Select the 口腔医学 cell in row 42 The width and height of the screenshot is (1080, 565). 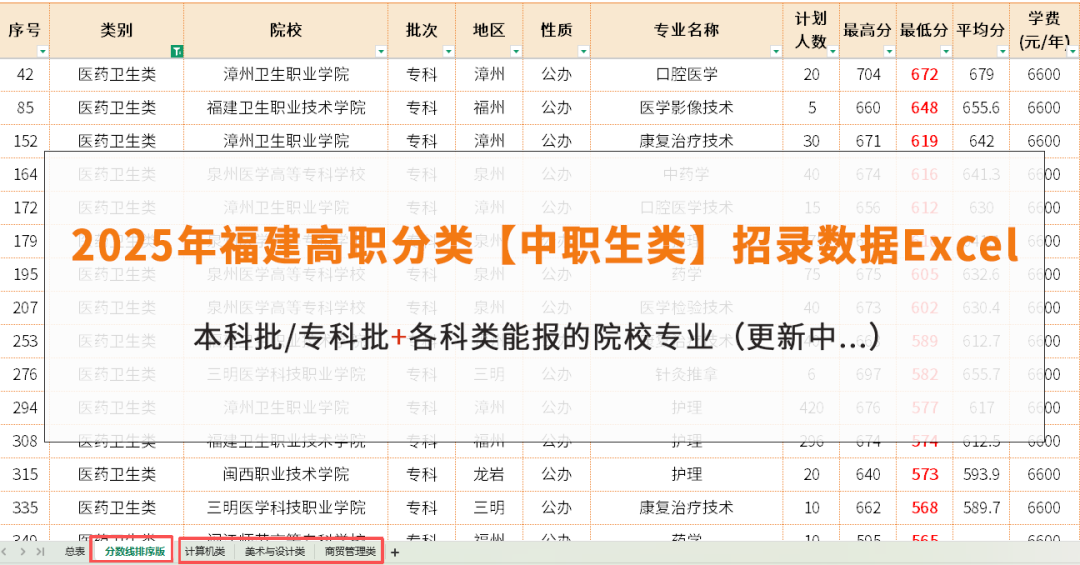pyautogui.click(x=686, y=74)
